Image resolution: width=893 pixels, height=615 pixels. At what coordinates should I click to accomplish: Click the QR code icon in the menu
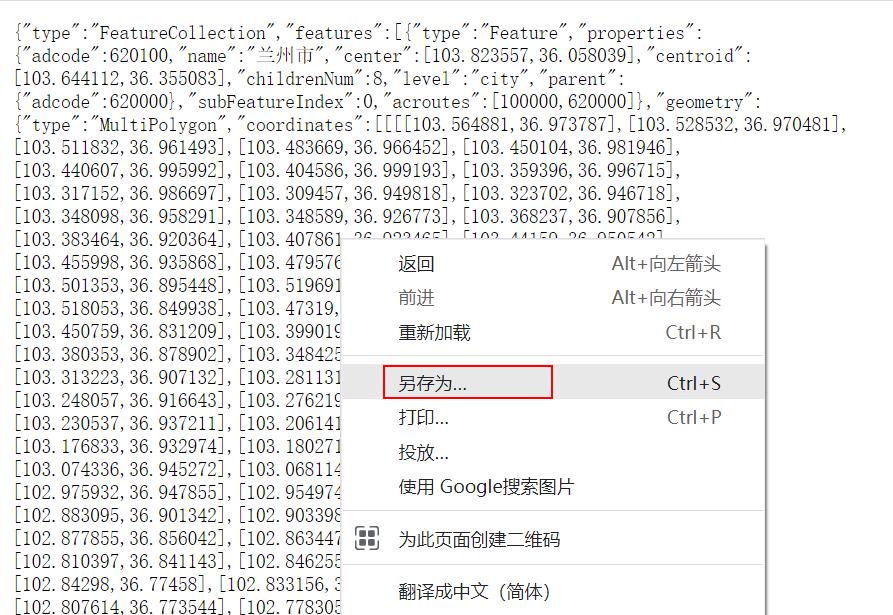[x=367, y=538]
